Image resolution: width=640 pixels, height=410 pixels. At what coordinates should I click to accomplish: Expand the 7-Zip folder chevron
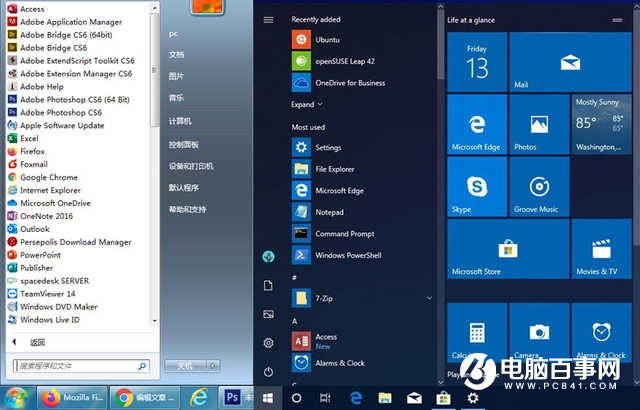coord(429,298)
